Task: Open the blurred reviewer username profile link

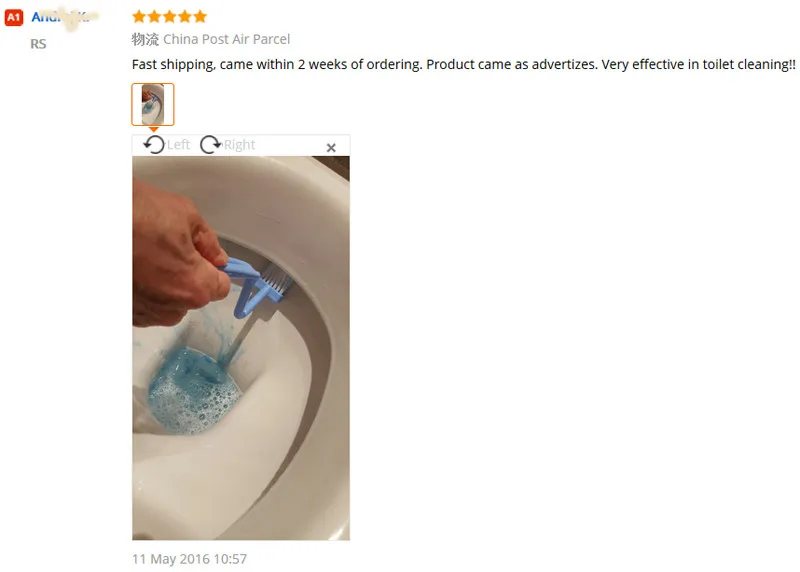Action: pos(61,17)
